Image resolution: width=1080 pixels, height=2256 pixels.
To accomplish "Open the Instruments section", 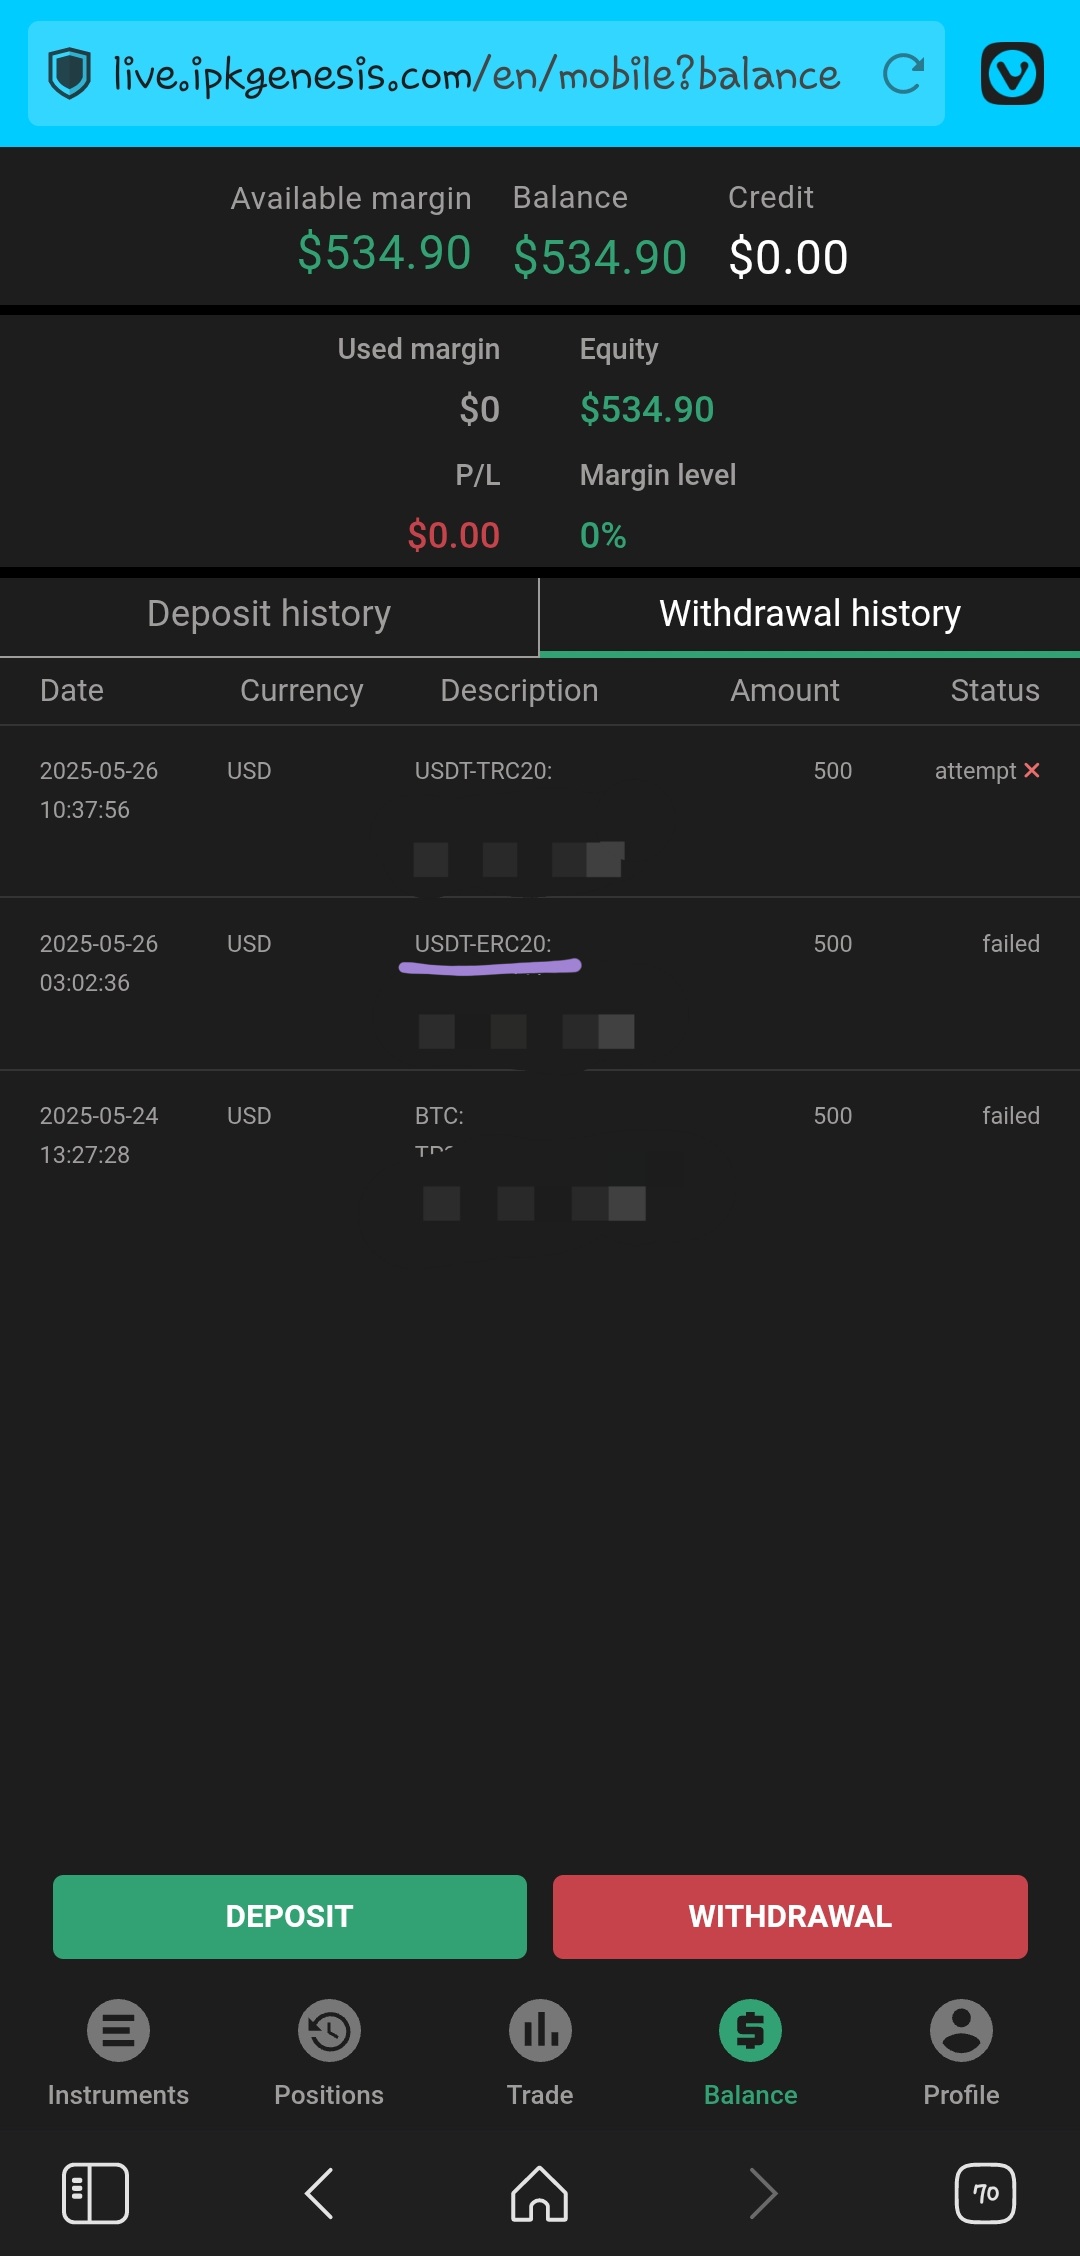I will pos(118,2031).
